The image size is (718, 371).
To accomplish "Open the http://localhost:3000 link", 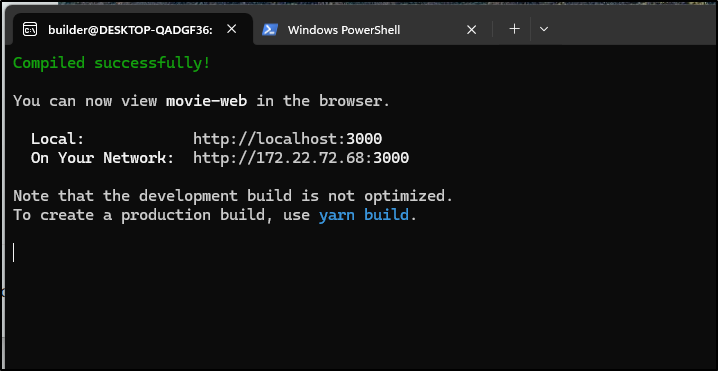I will pyautogui.click(x=288, y=139).
